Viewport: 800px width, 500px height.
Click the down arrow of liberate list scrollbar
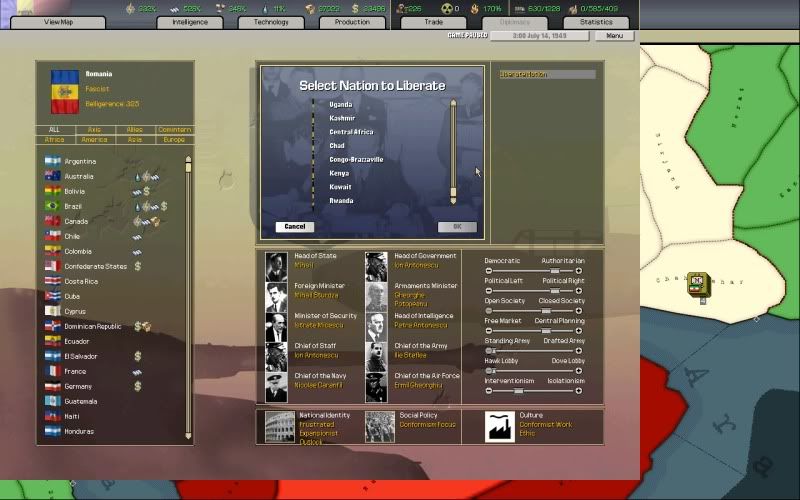click(x=453, y=201)
